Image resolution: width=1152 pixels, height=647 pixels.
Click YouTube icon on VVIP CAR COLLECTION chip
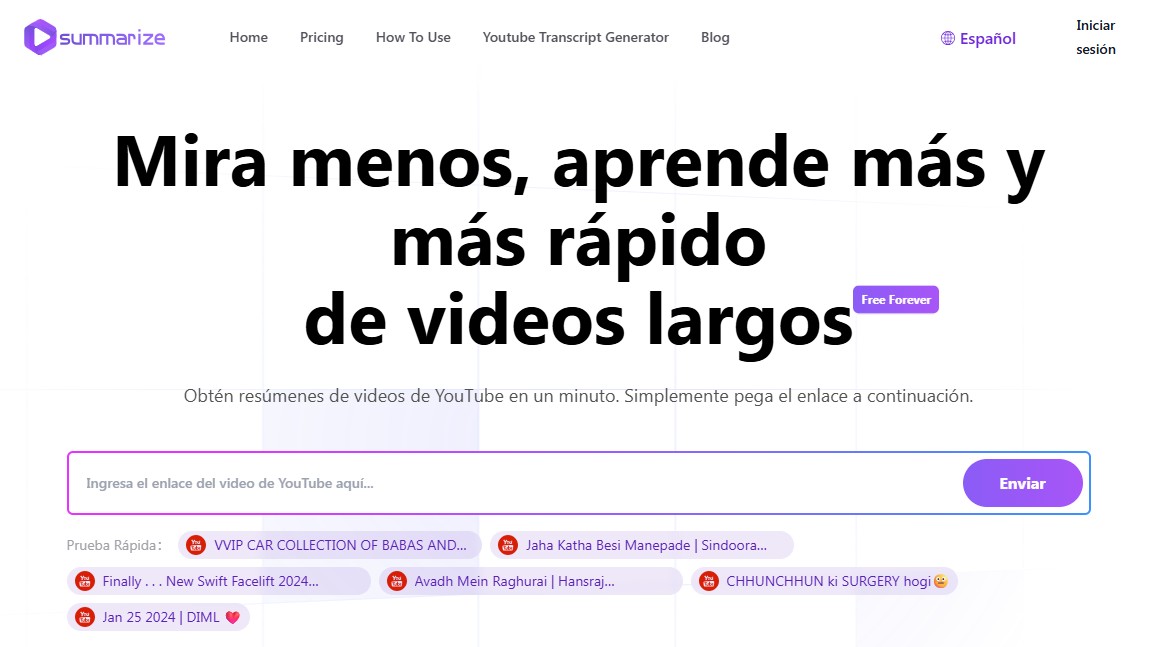pos(196,545)
